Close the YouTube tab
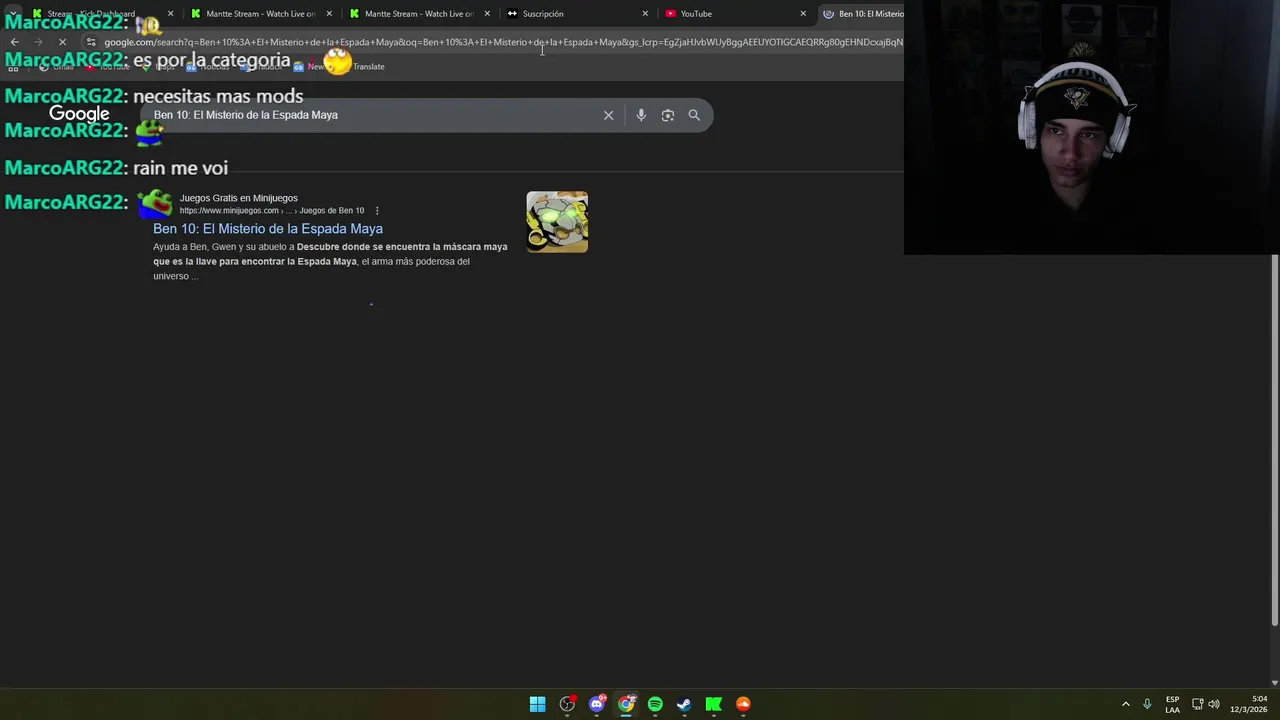Screen dimensions: 1280x720 pos(803,14)
